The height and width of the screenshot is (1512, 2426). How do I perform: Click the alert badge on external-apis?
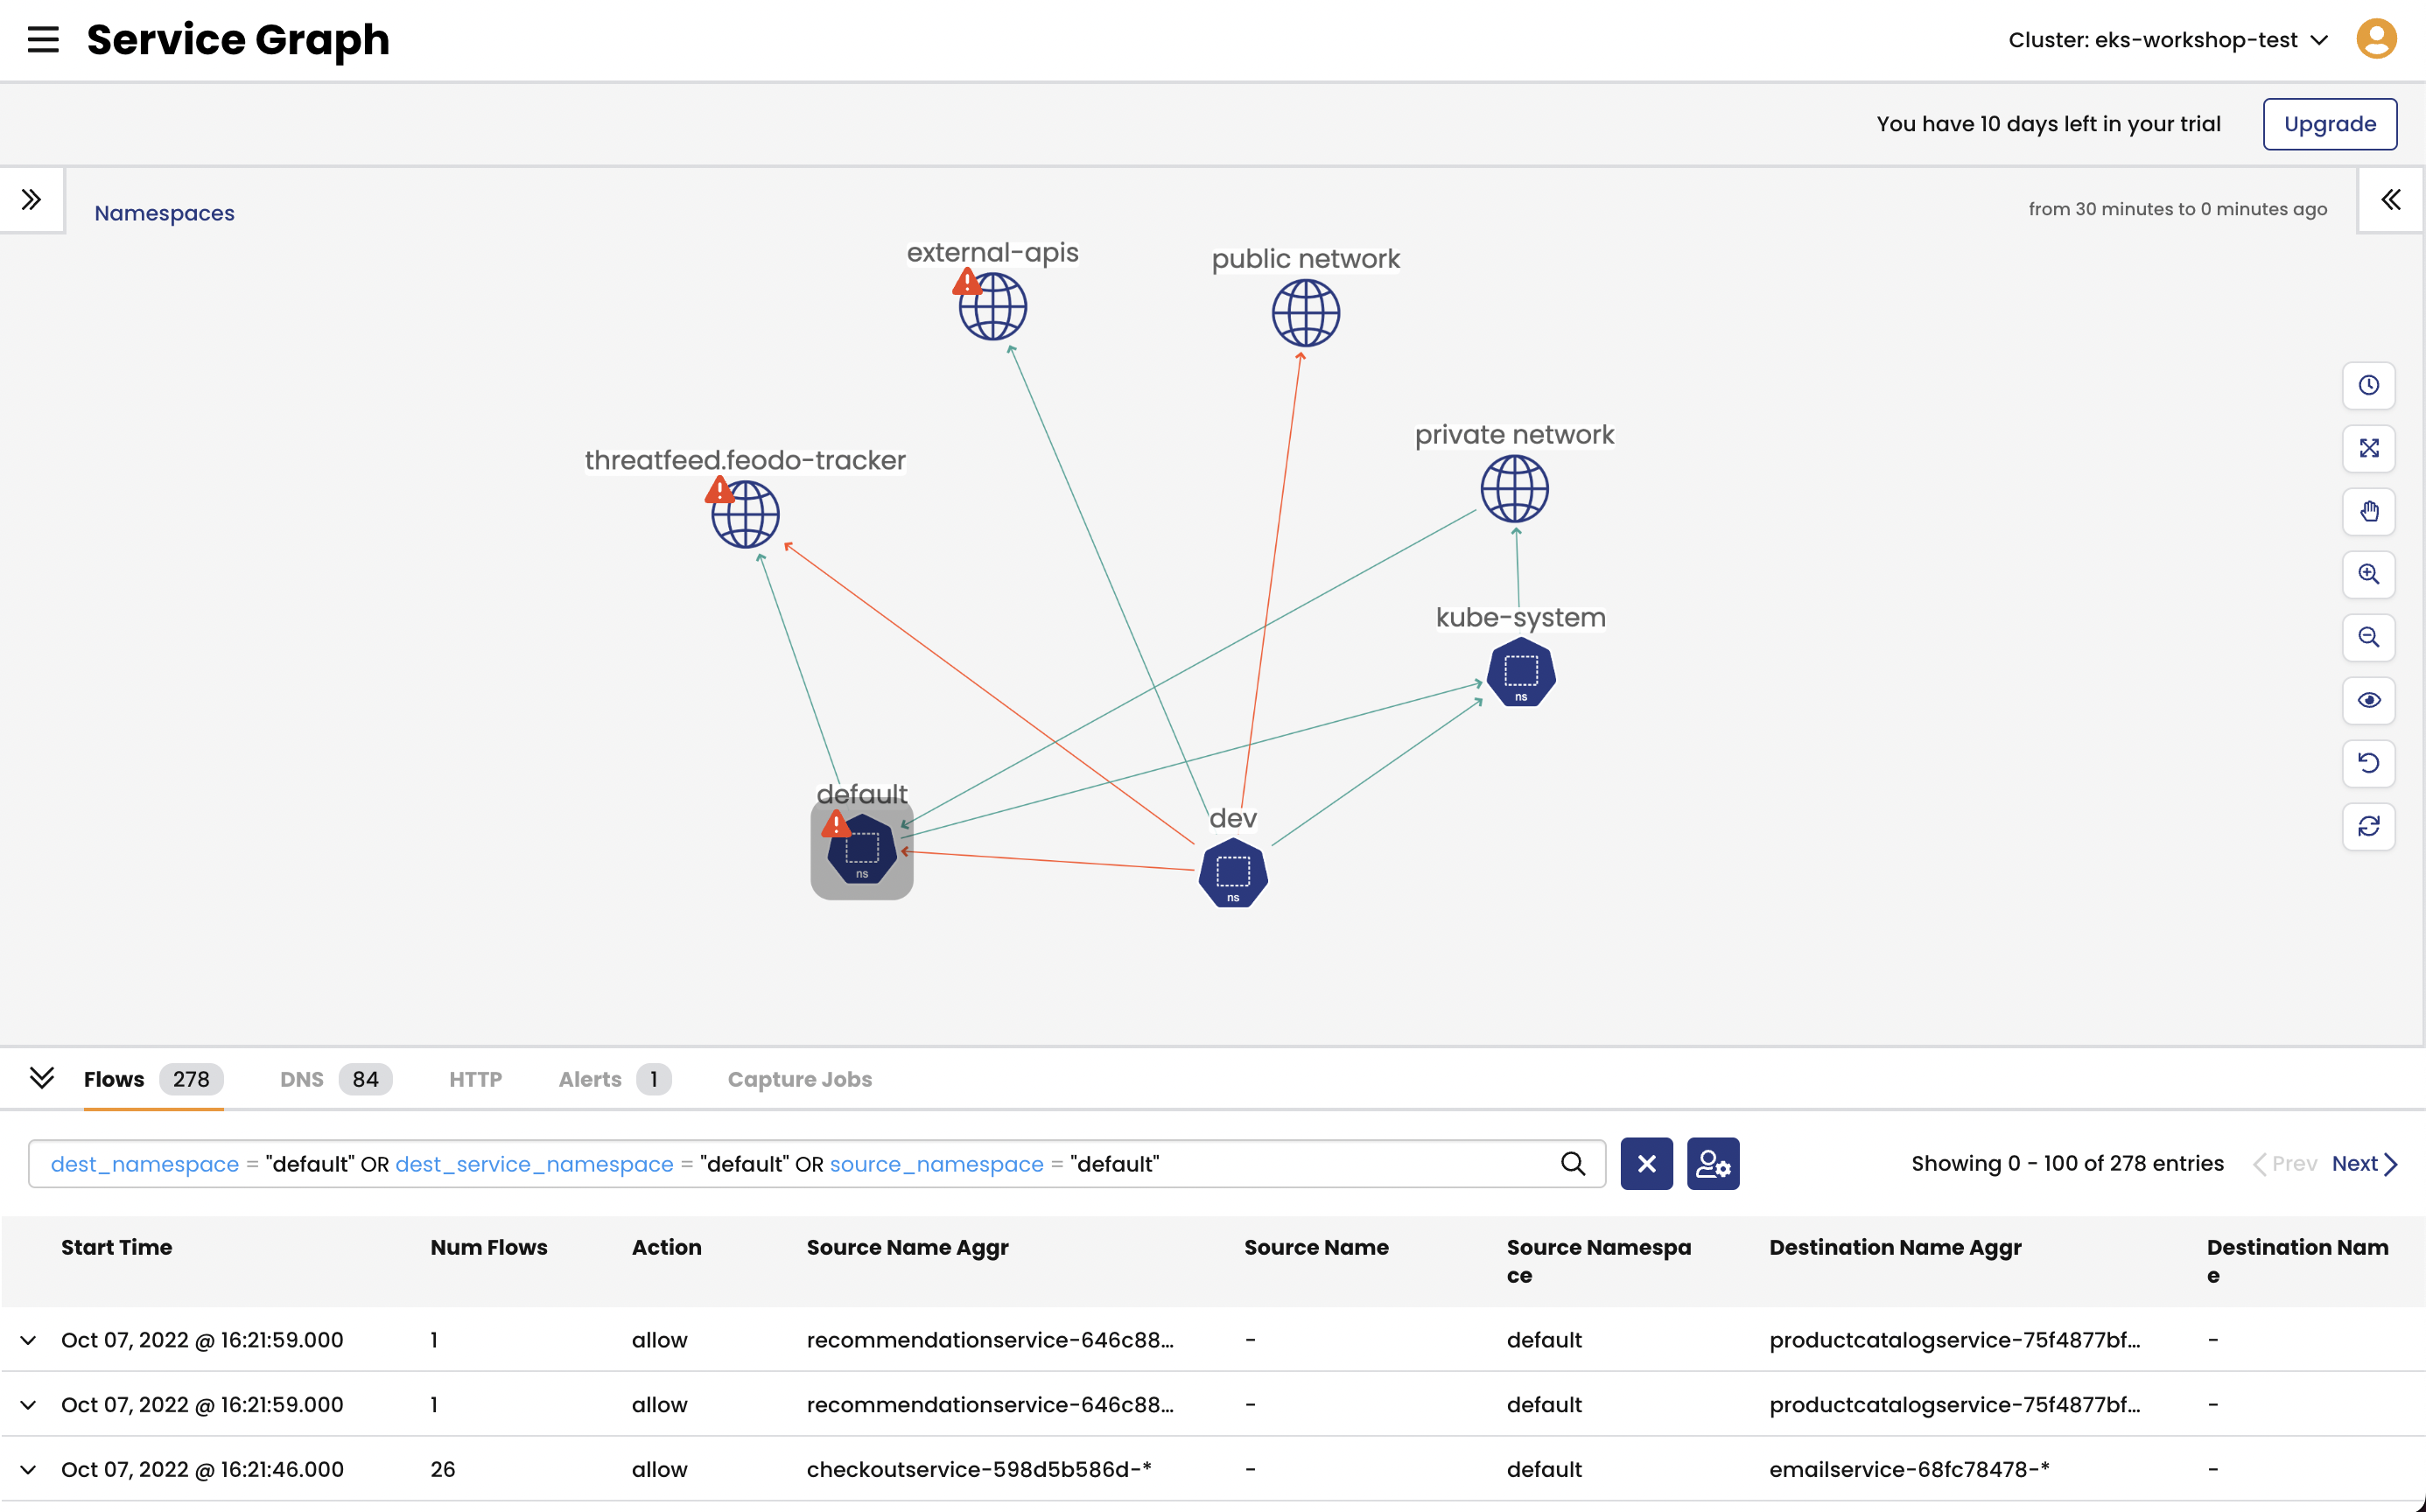point(967,282)
